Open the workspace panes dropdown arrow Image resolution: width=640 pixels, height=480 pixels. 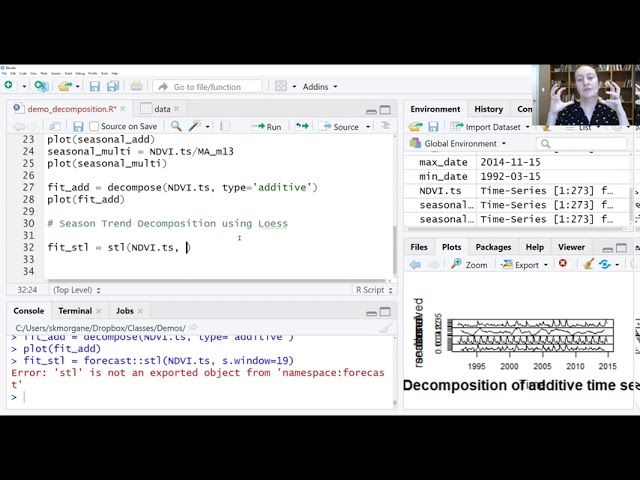(294, 87)
